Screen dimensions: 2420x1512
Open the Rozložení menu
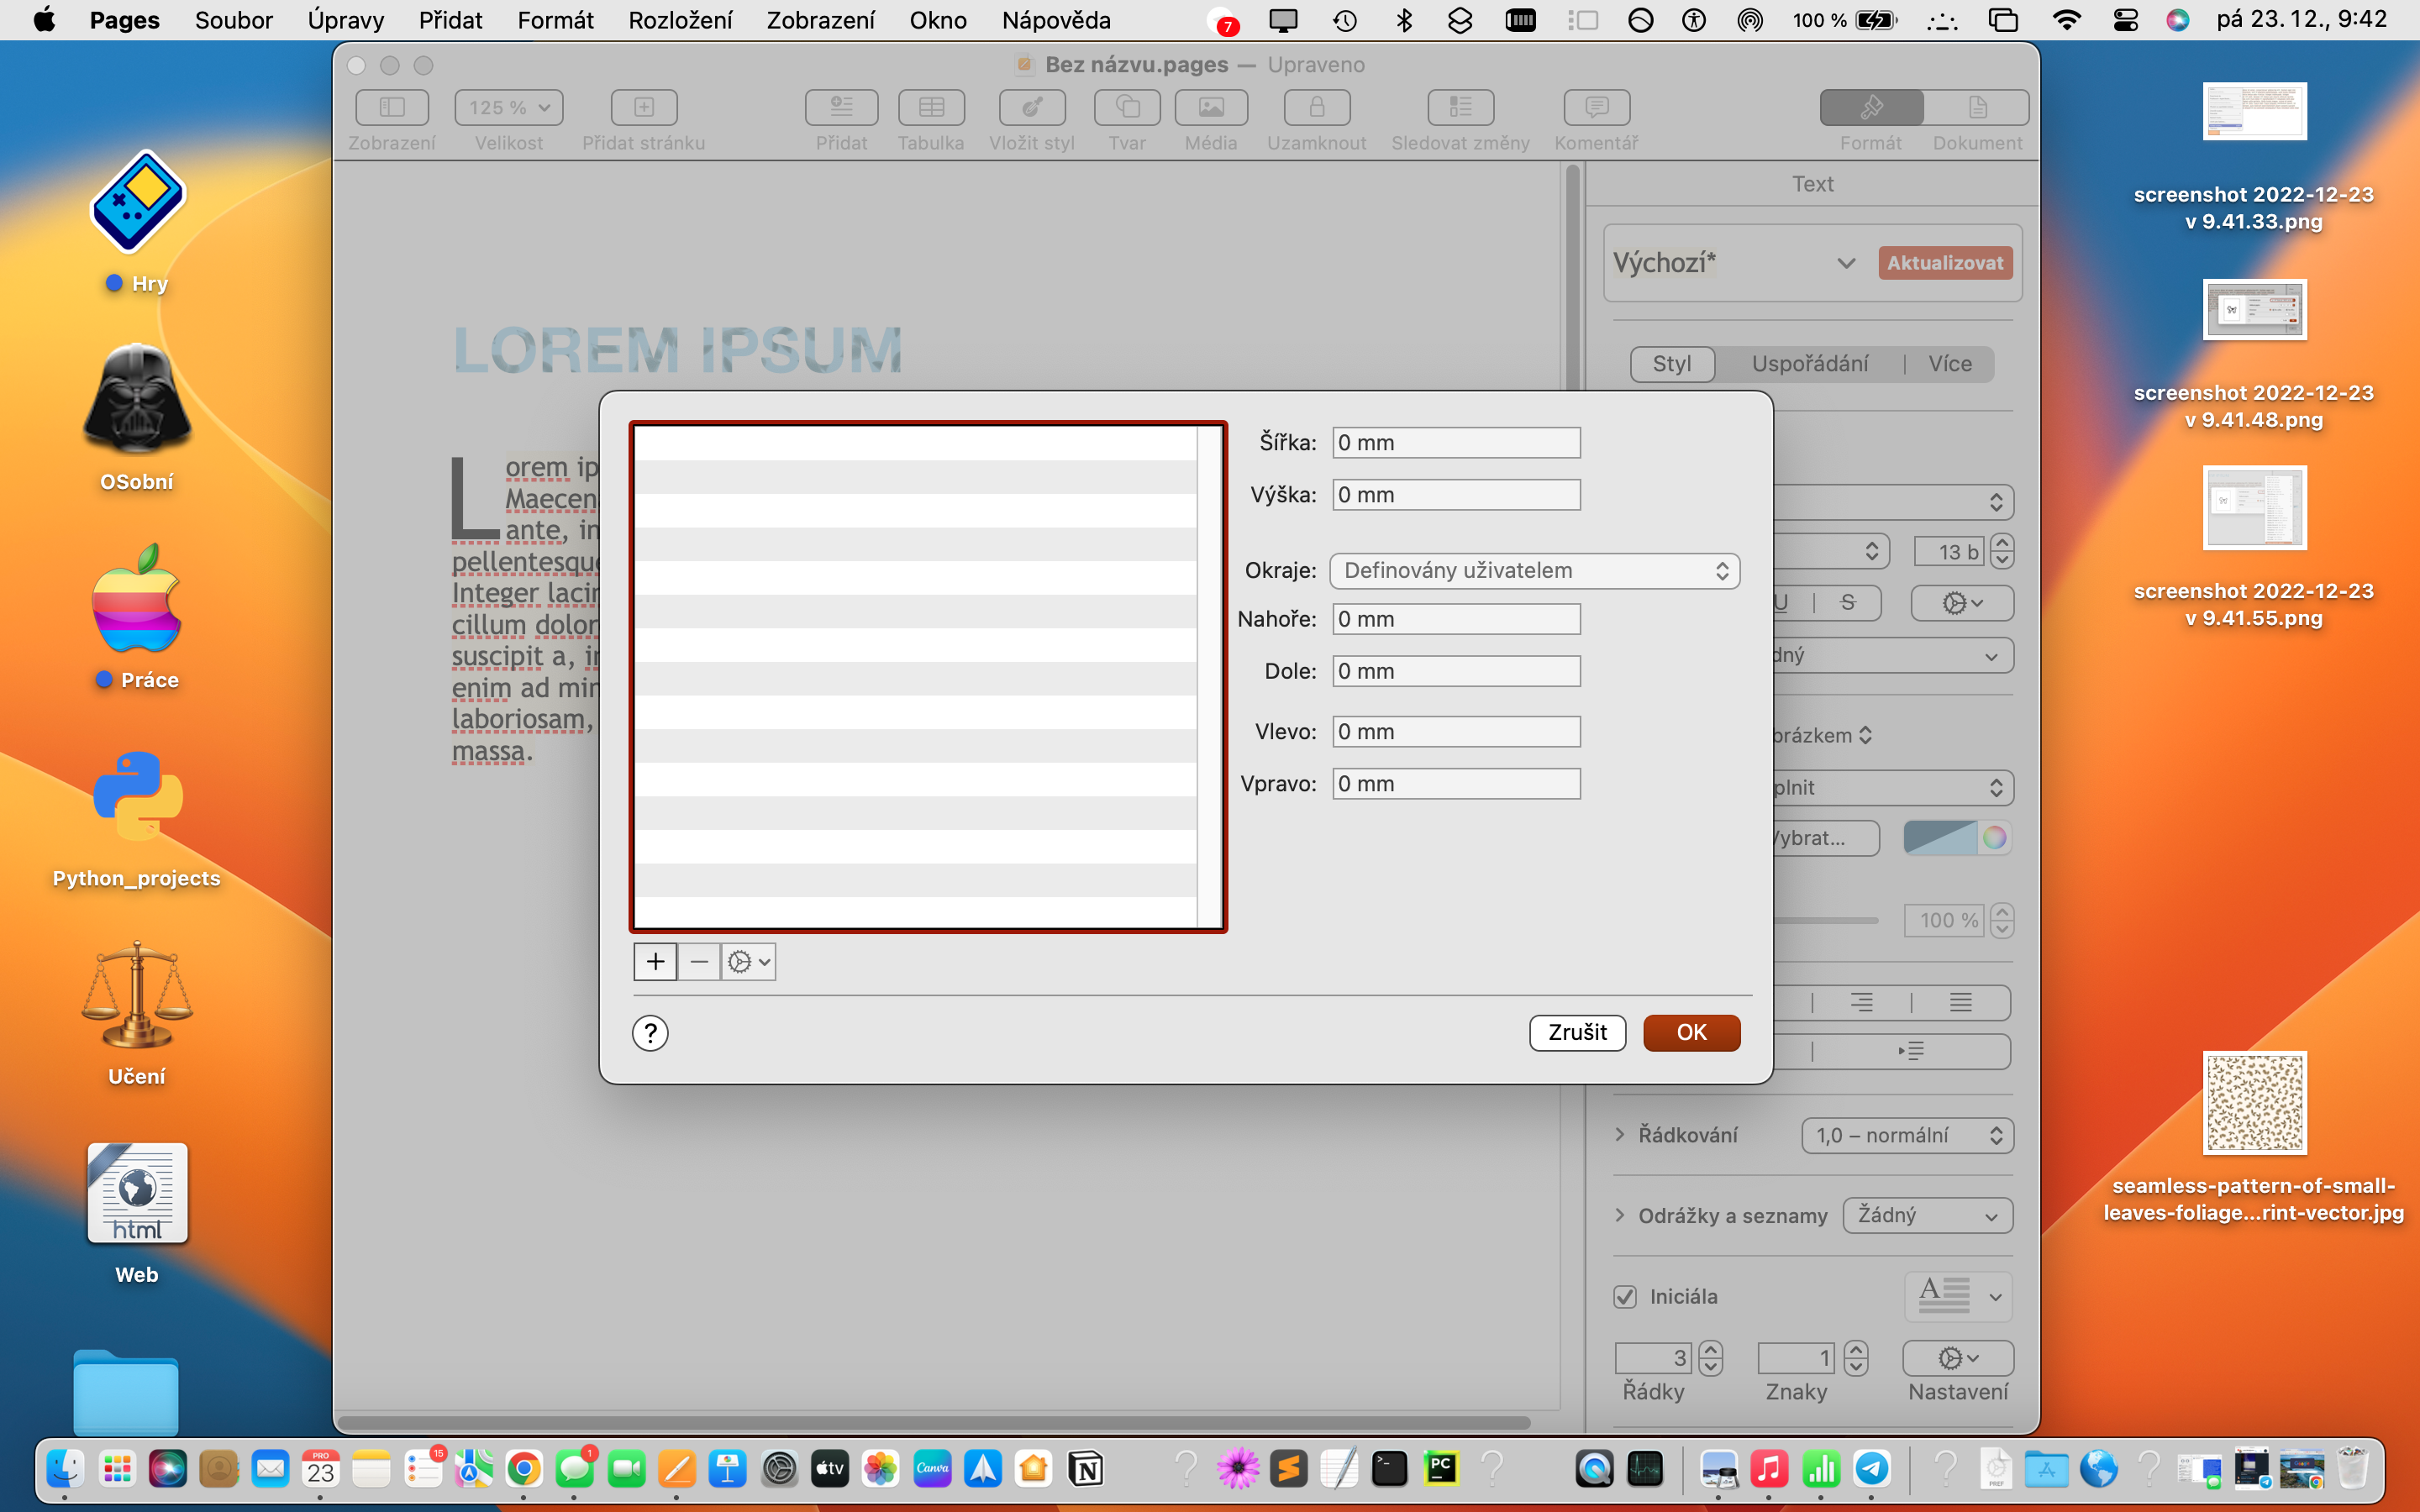[x=679, y=20]
